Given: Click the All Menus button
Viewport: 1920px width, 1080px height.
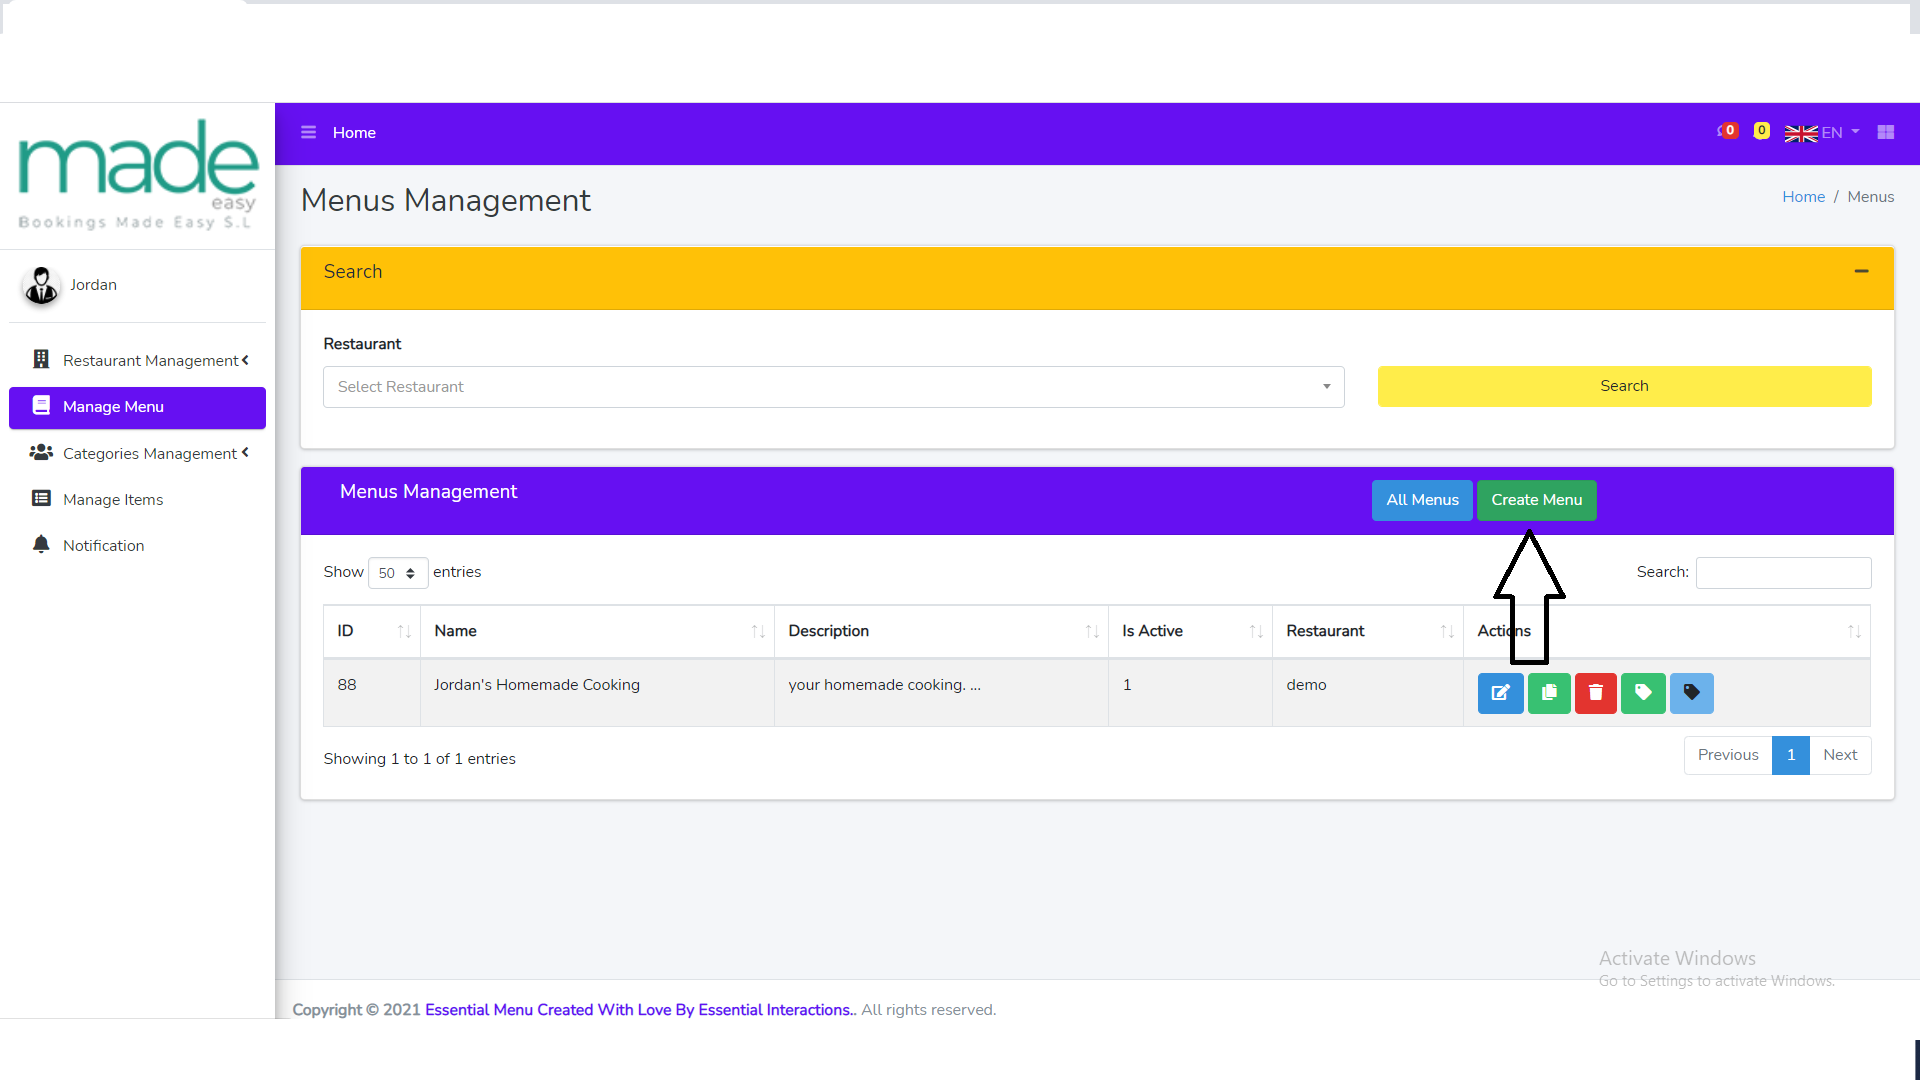Looking at the screenshot, I should click(x=1422, y=500).
